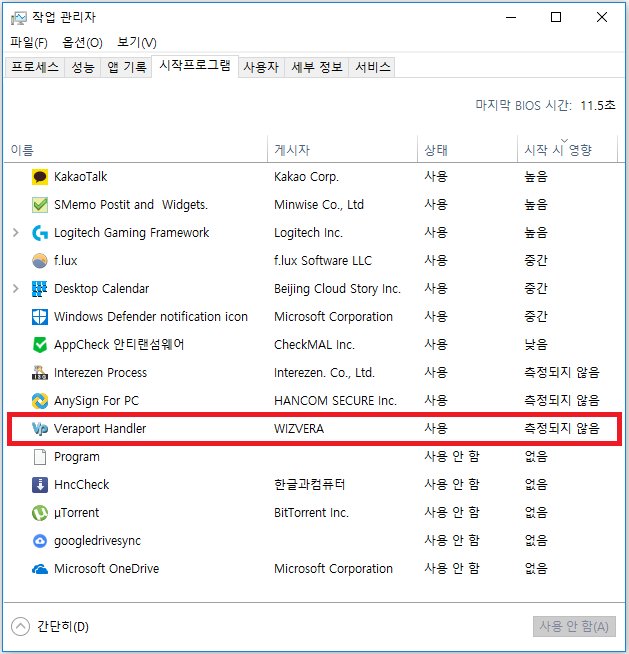This screenshot has width=629, height=654.
Task: Select the AnySign For PC row name
Action: [x=96, y=401]
